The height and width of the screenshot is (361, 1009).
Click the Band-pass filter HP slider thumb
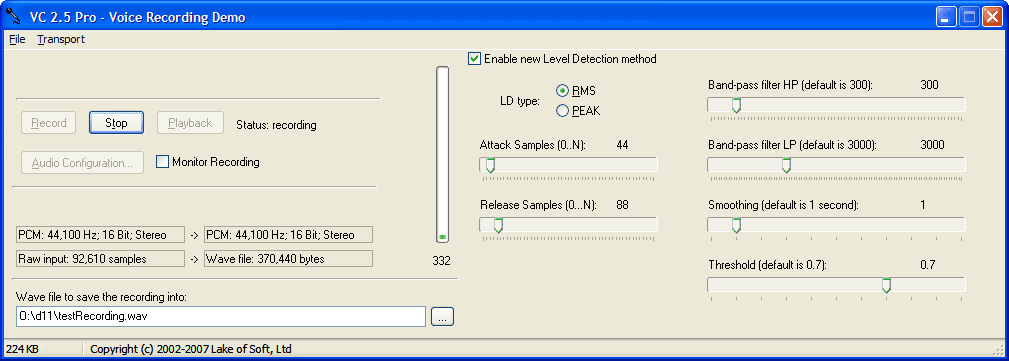click(737, 105)
